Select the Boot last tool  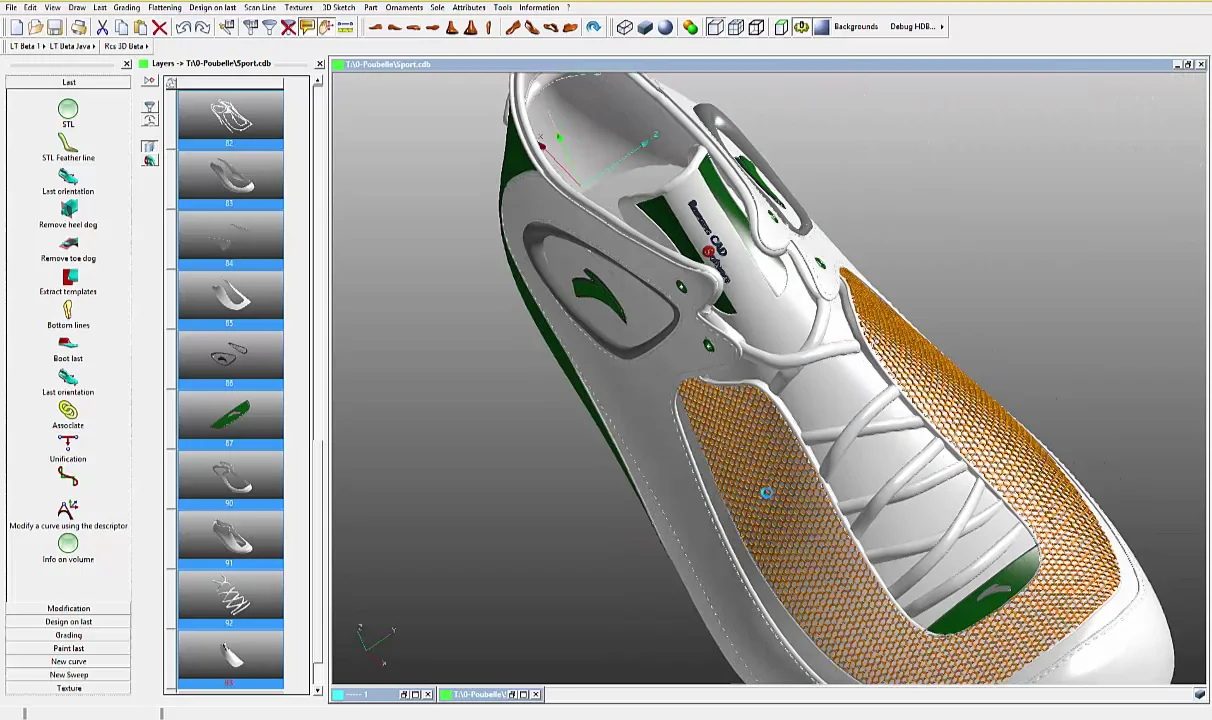68,348
